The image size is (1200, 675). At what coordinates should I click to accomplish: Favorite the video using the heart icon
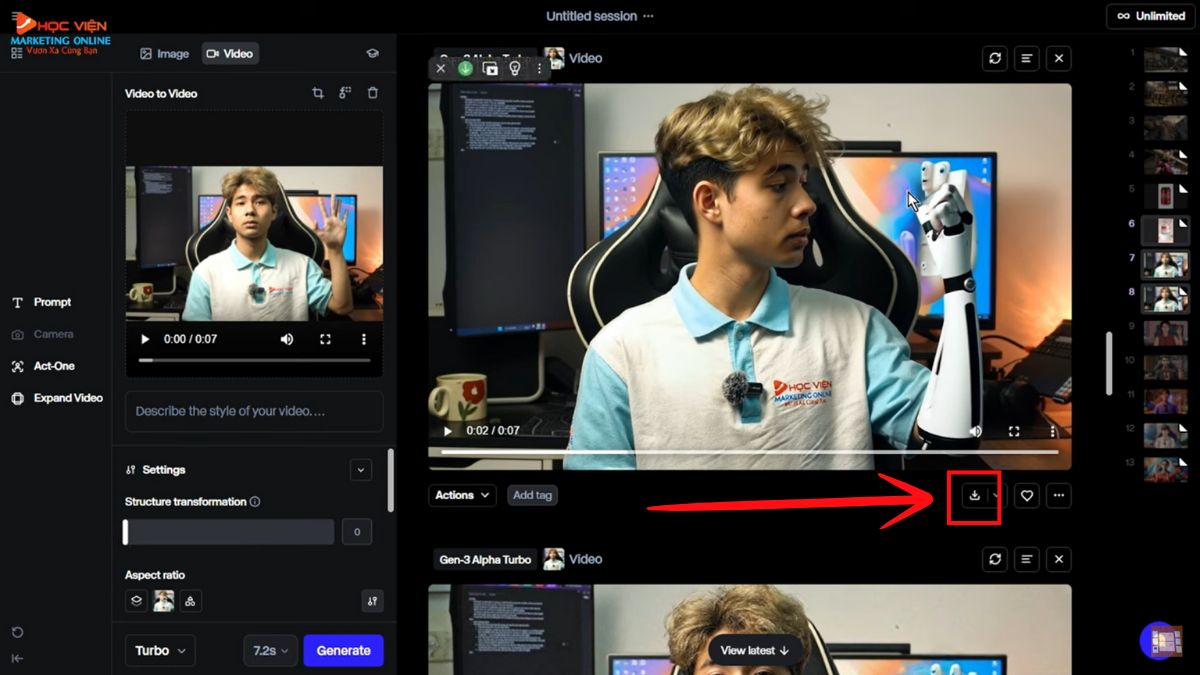tap(1026, 495)
